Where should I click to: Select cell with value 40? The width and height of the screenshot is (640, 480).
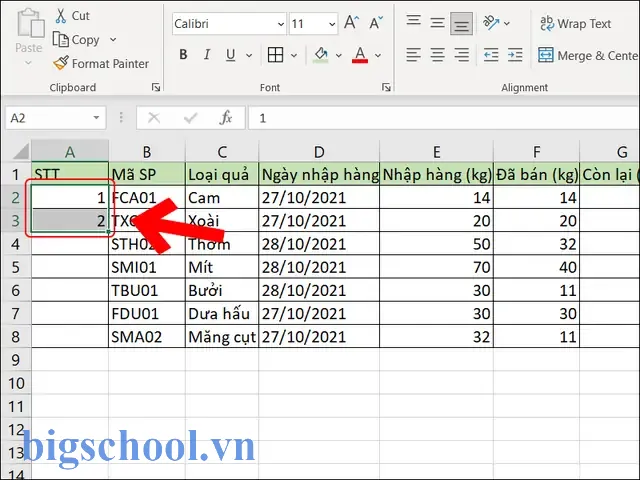tap(537, 267)
